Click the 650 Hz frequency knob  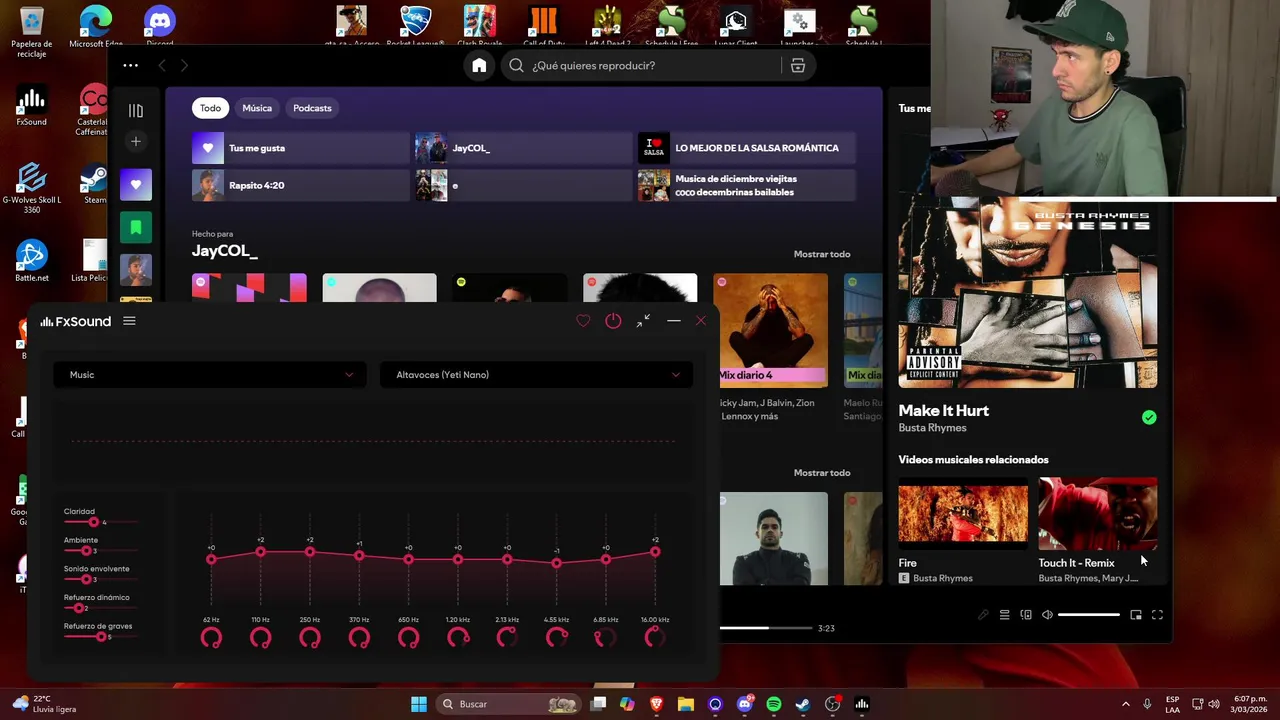pos(408,638)
